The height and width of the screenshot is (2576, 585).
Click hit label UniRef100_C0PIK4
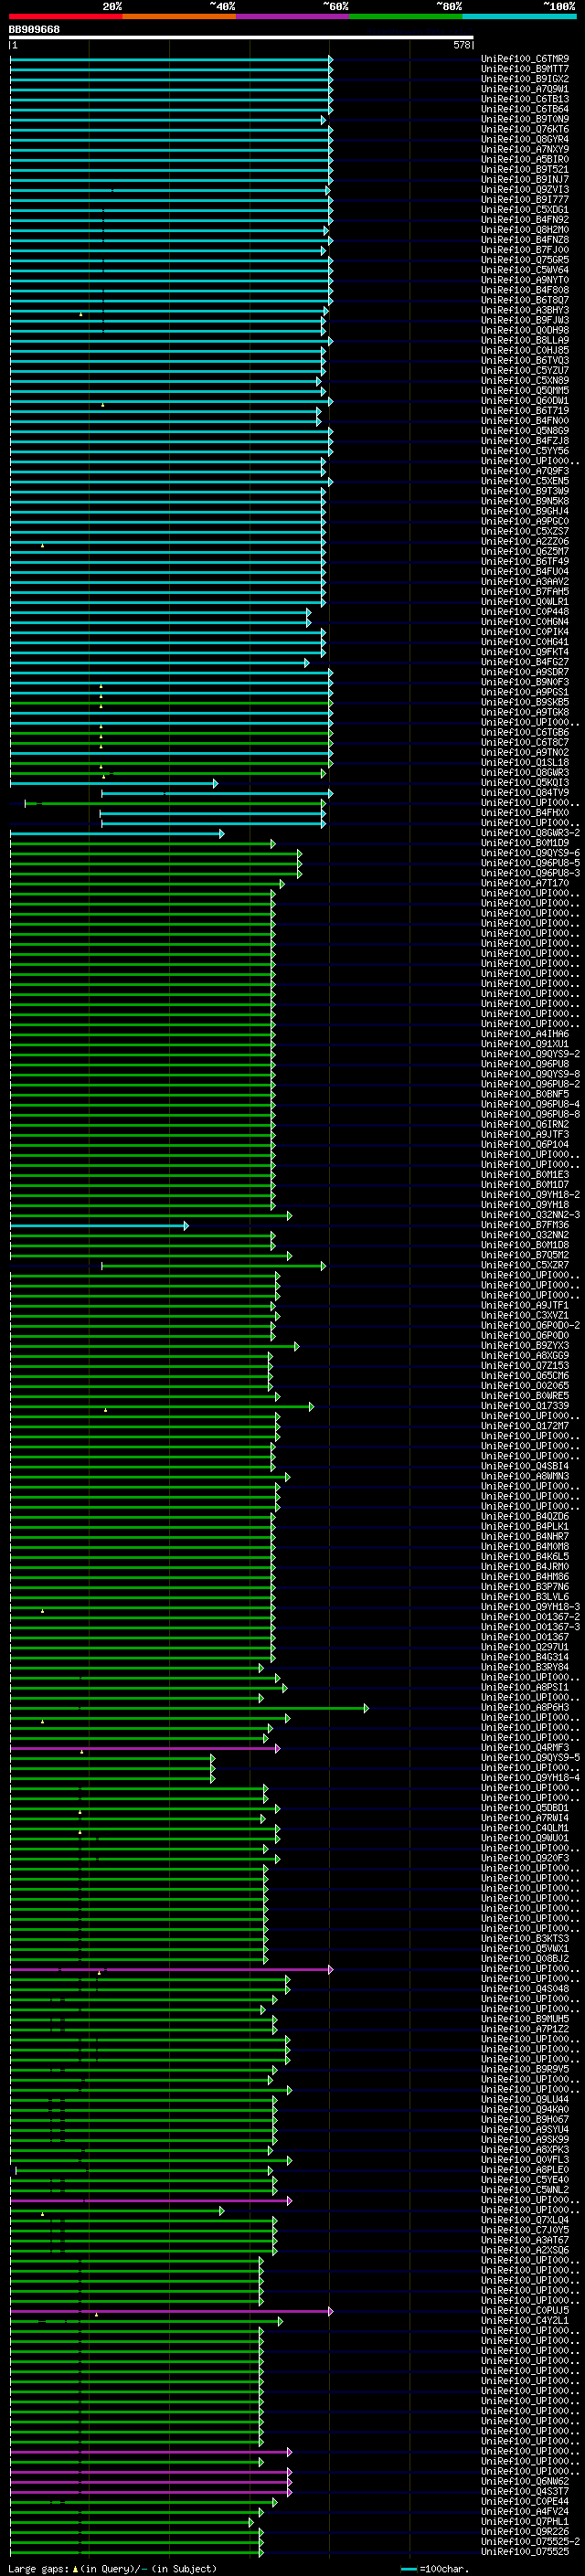pyautogui.click(x=525, y=631)
